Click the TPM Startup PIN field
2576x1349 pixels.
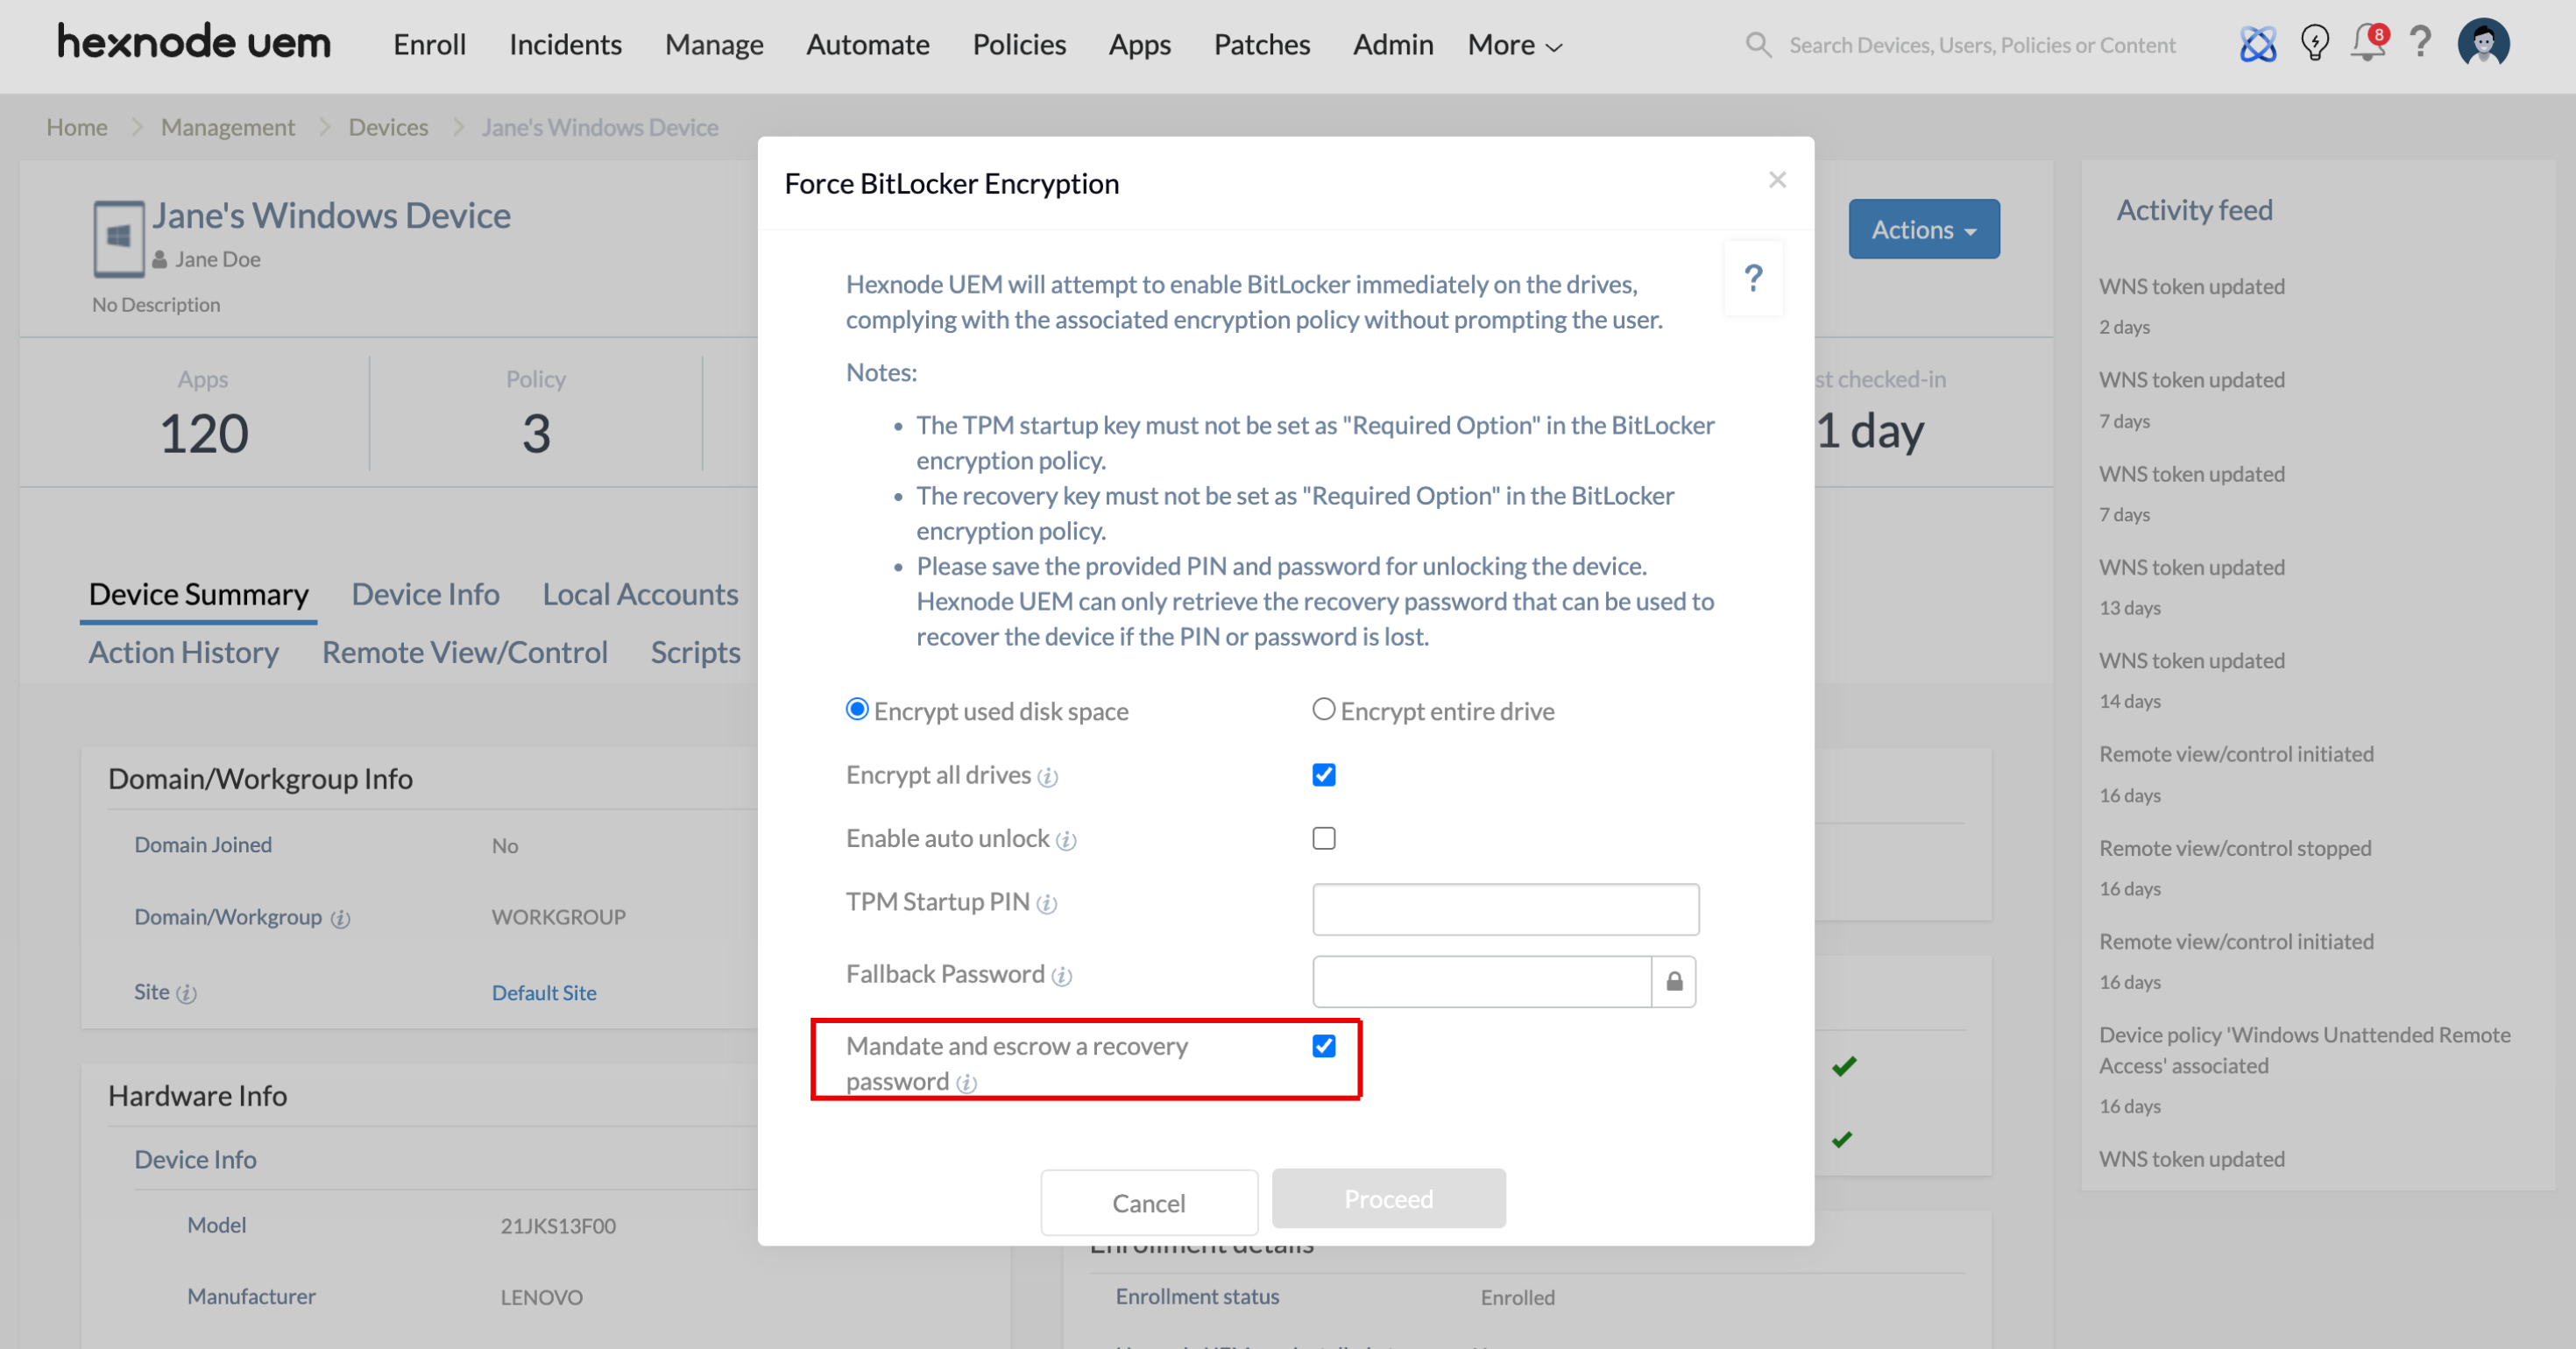[1505, 909]
